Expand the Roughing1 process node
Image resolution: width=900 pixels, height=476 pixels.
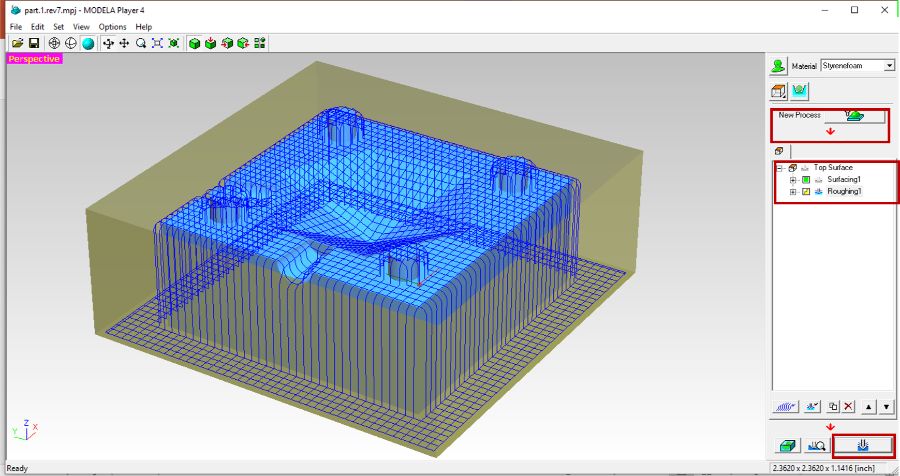click(793, 192)
